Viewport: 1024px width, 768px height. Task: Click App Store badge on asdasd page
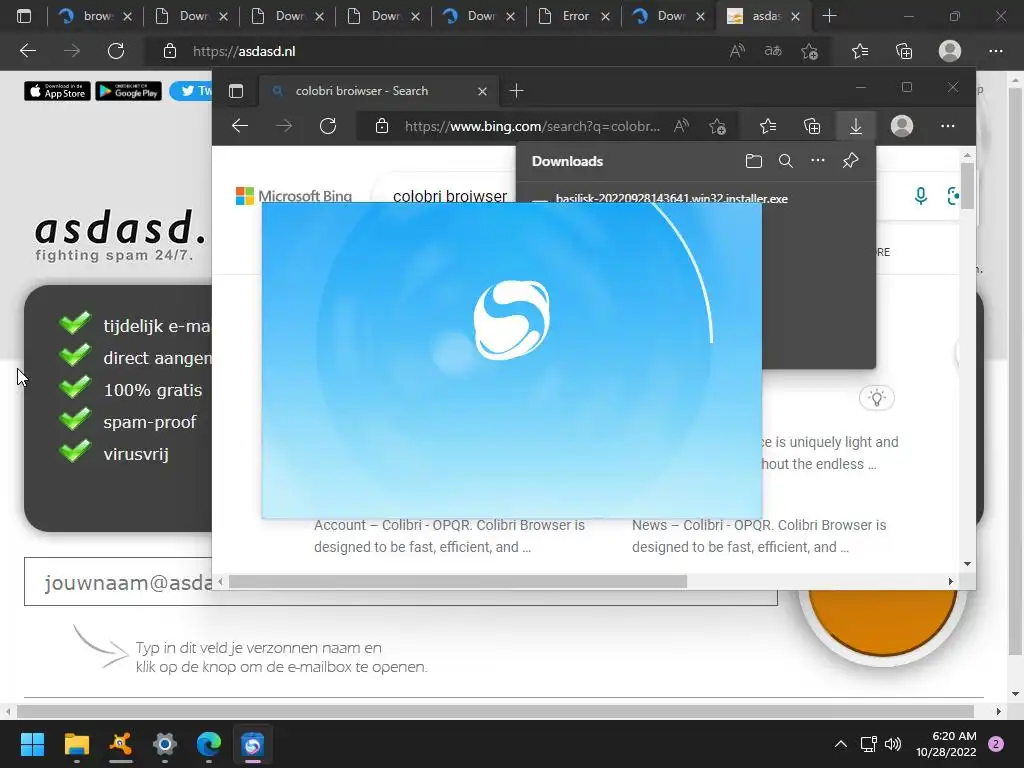(x=57, y=91)
